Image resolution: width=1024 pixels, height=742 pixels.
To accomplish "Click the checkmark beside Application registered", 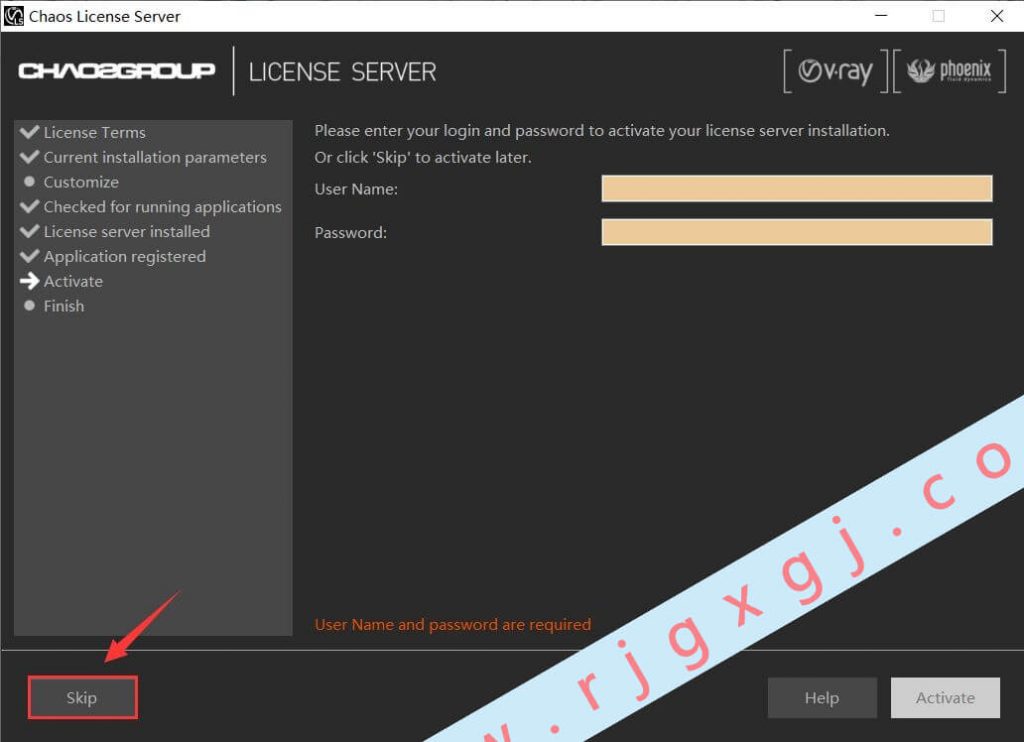I will 29,255.
